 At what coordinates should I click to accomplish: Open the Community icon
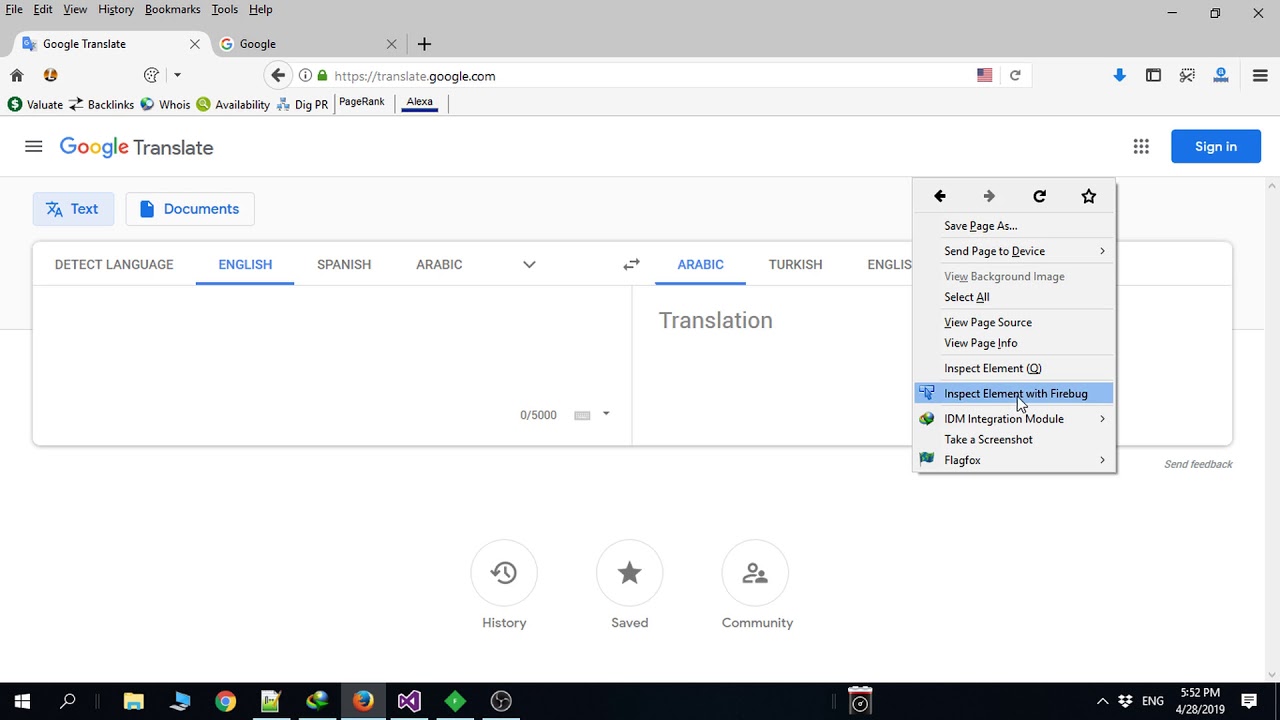(755, 573)
